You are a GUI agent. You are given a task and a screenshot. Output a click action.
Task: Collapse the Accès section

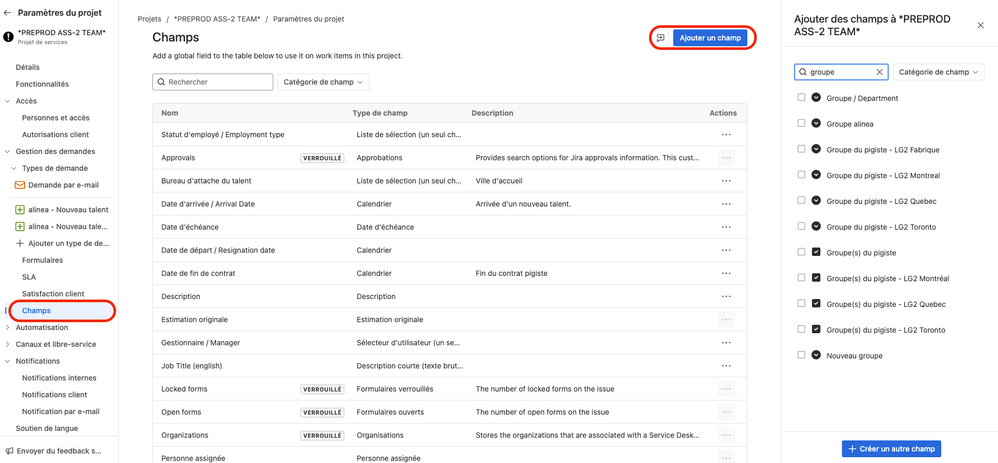point(8,101)
